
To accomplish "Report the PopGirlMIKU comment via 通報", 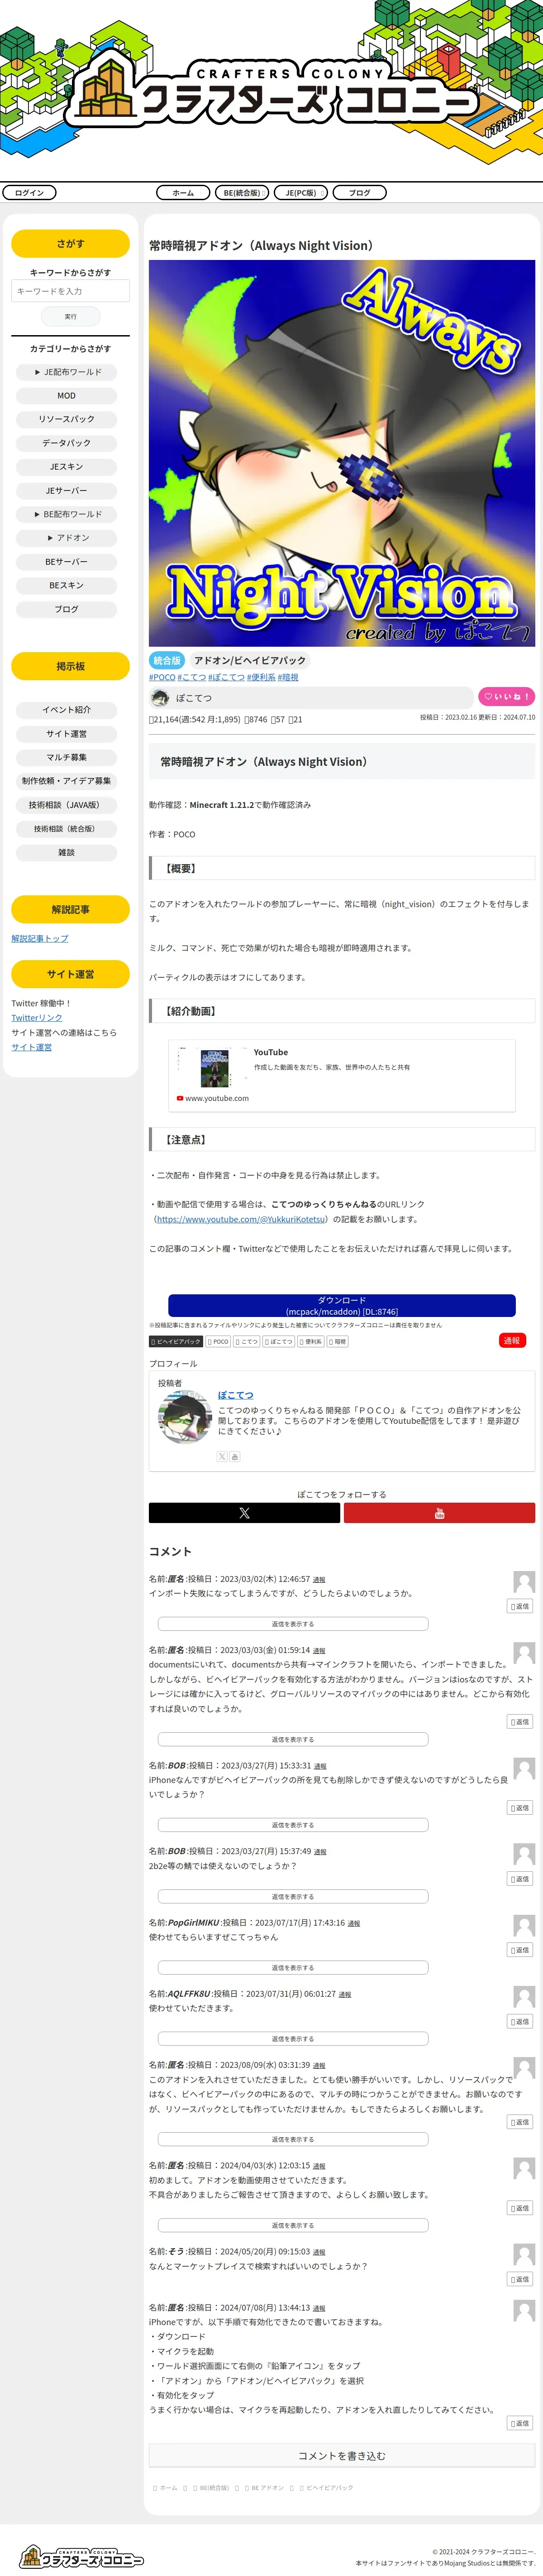I will [x=354, y=1923].
